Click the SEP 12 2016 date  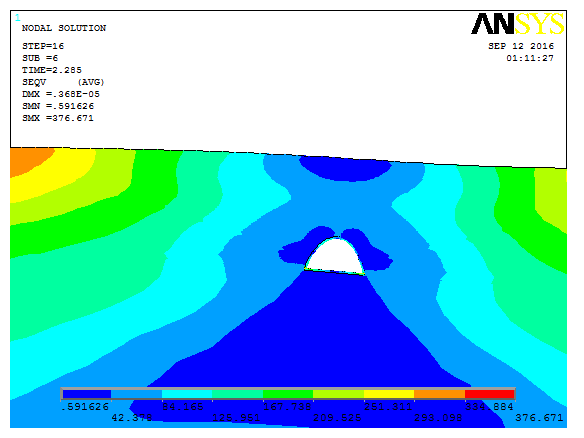521,46
